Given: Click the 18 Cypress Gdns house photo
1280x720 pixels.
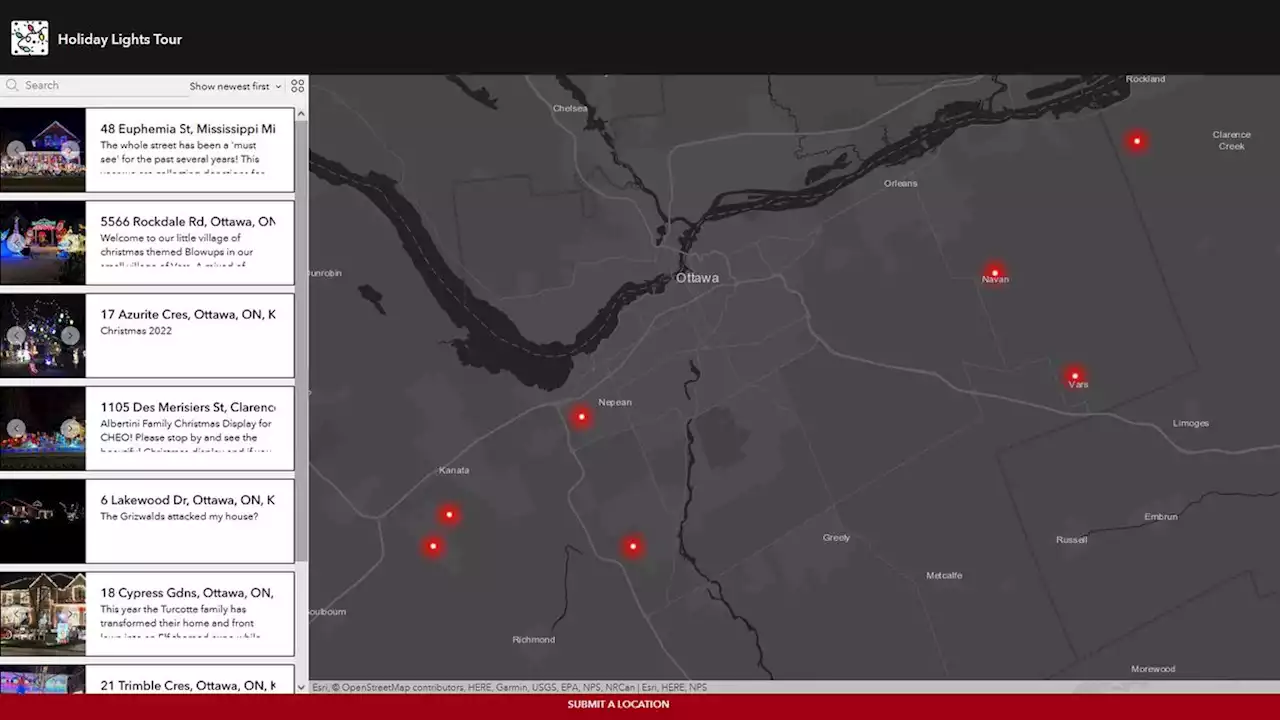Looking at the screenshot, I should [x=43, y=614].
